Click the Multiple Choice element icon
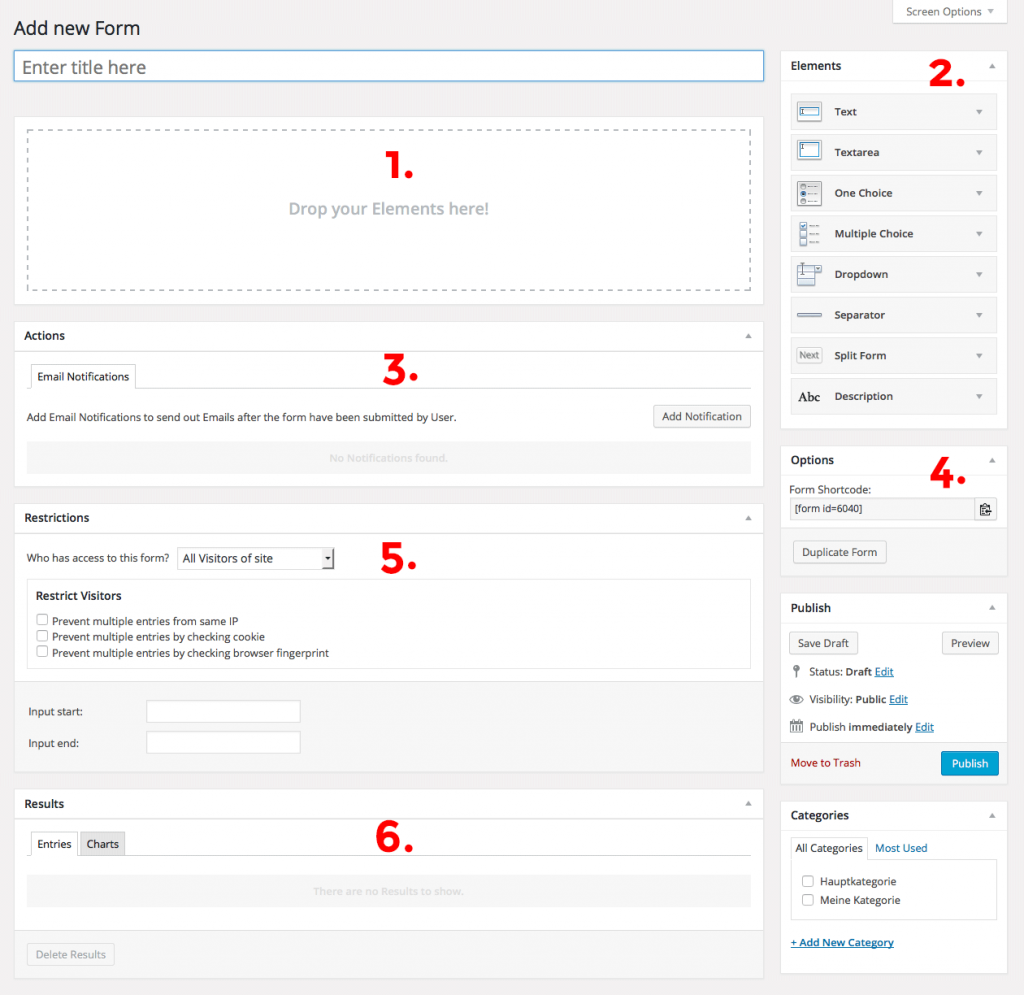 coord(810,233)
